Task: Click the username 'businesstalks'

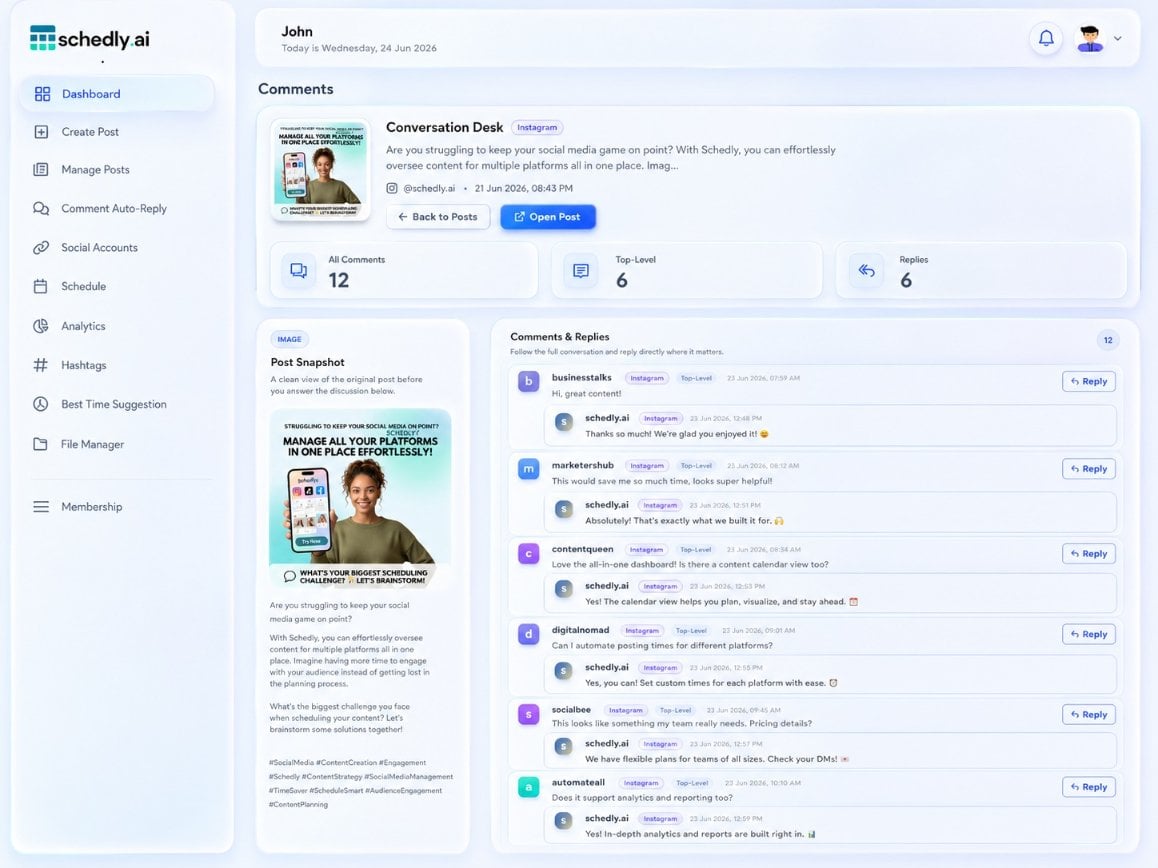Action: click(x=581, y=377)
